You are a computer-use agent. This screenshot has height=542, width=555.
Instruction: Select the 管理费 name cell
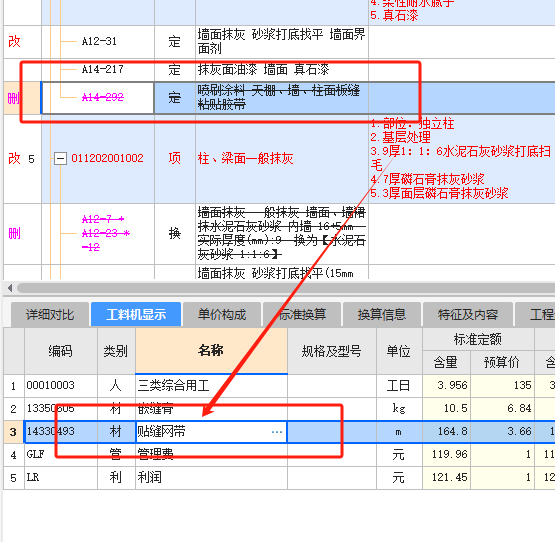[x=211, y=455]
